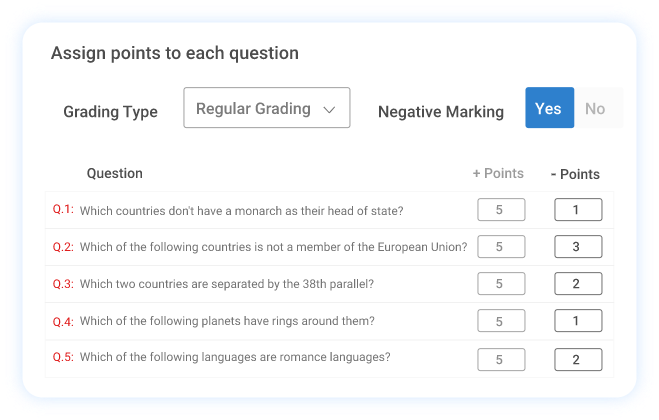
Task: Click the minus points field for Q.1
Action: pos(578,210)
